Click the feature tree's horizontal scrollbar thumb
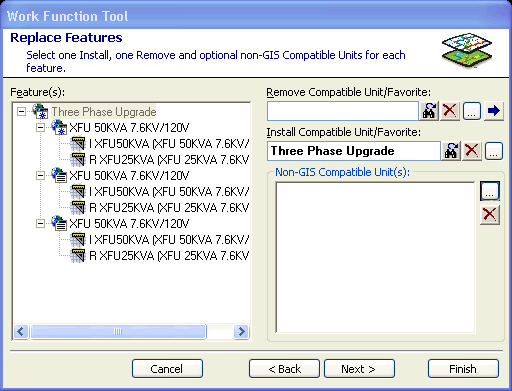This screenshot has width=512, height=391. tap(118, 332)
